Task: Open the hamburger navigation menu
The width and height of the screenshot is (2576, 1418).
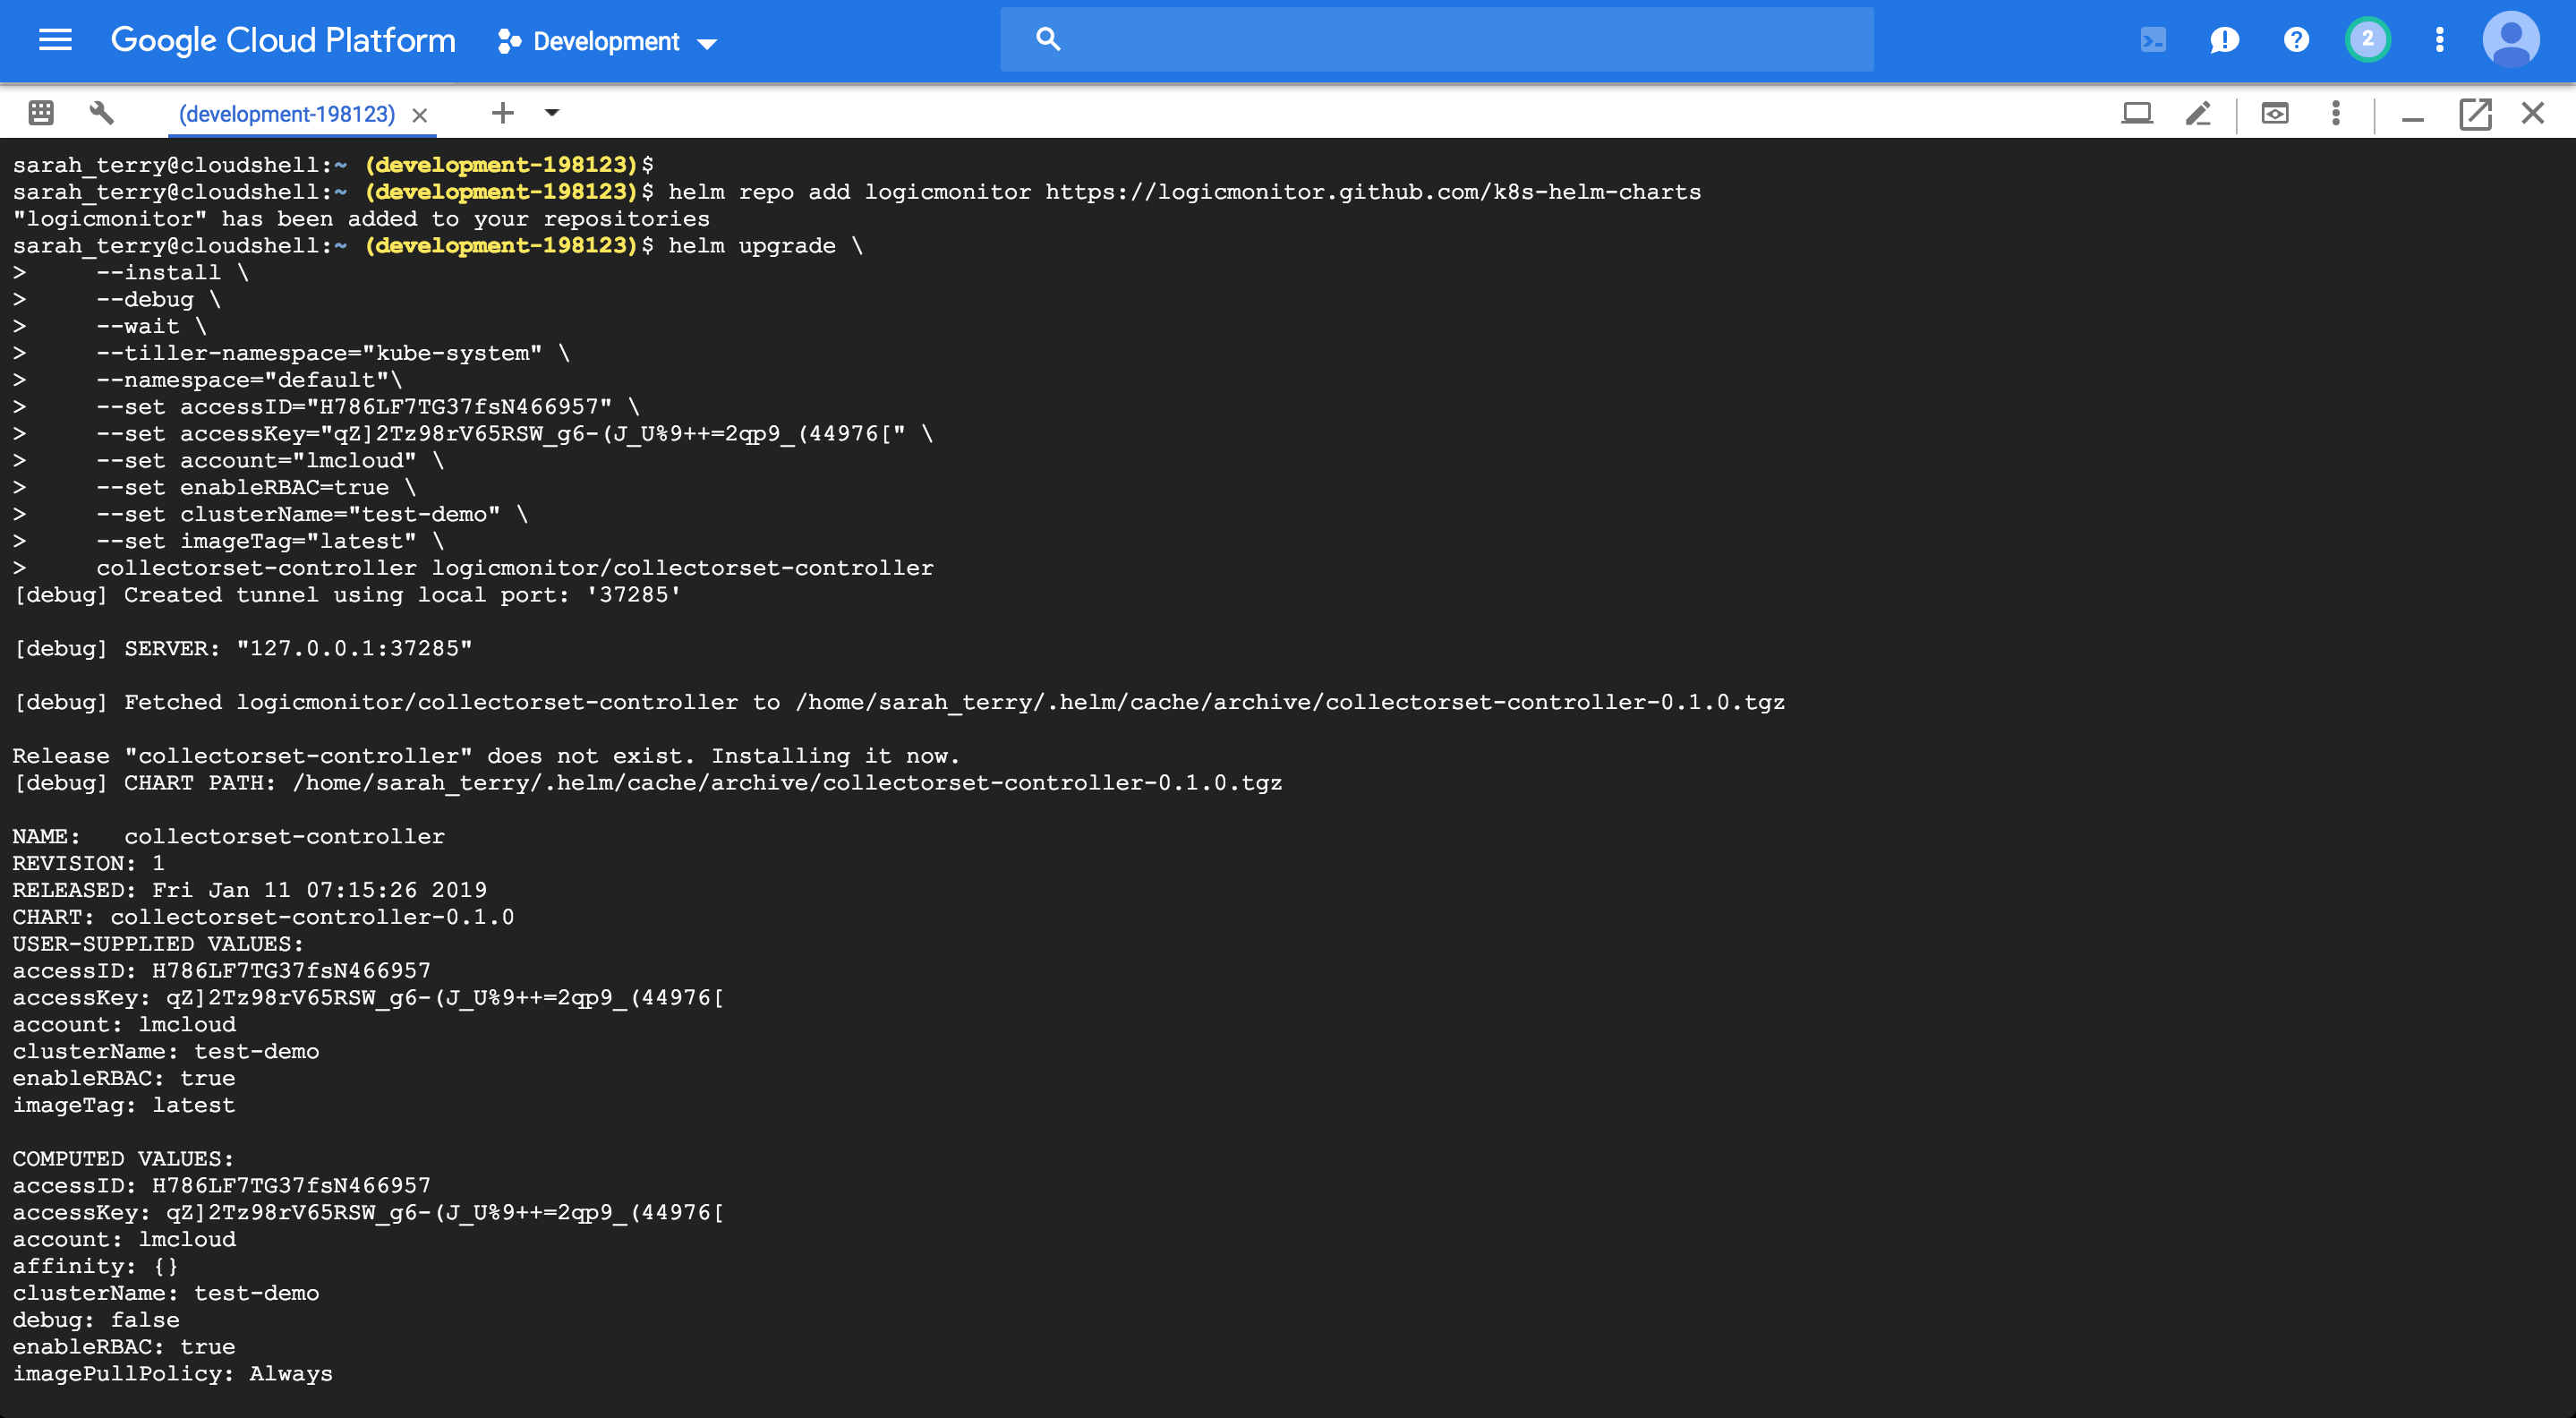Action: (55, 40)
